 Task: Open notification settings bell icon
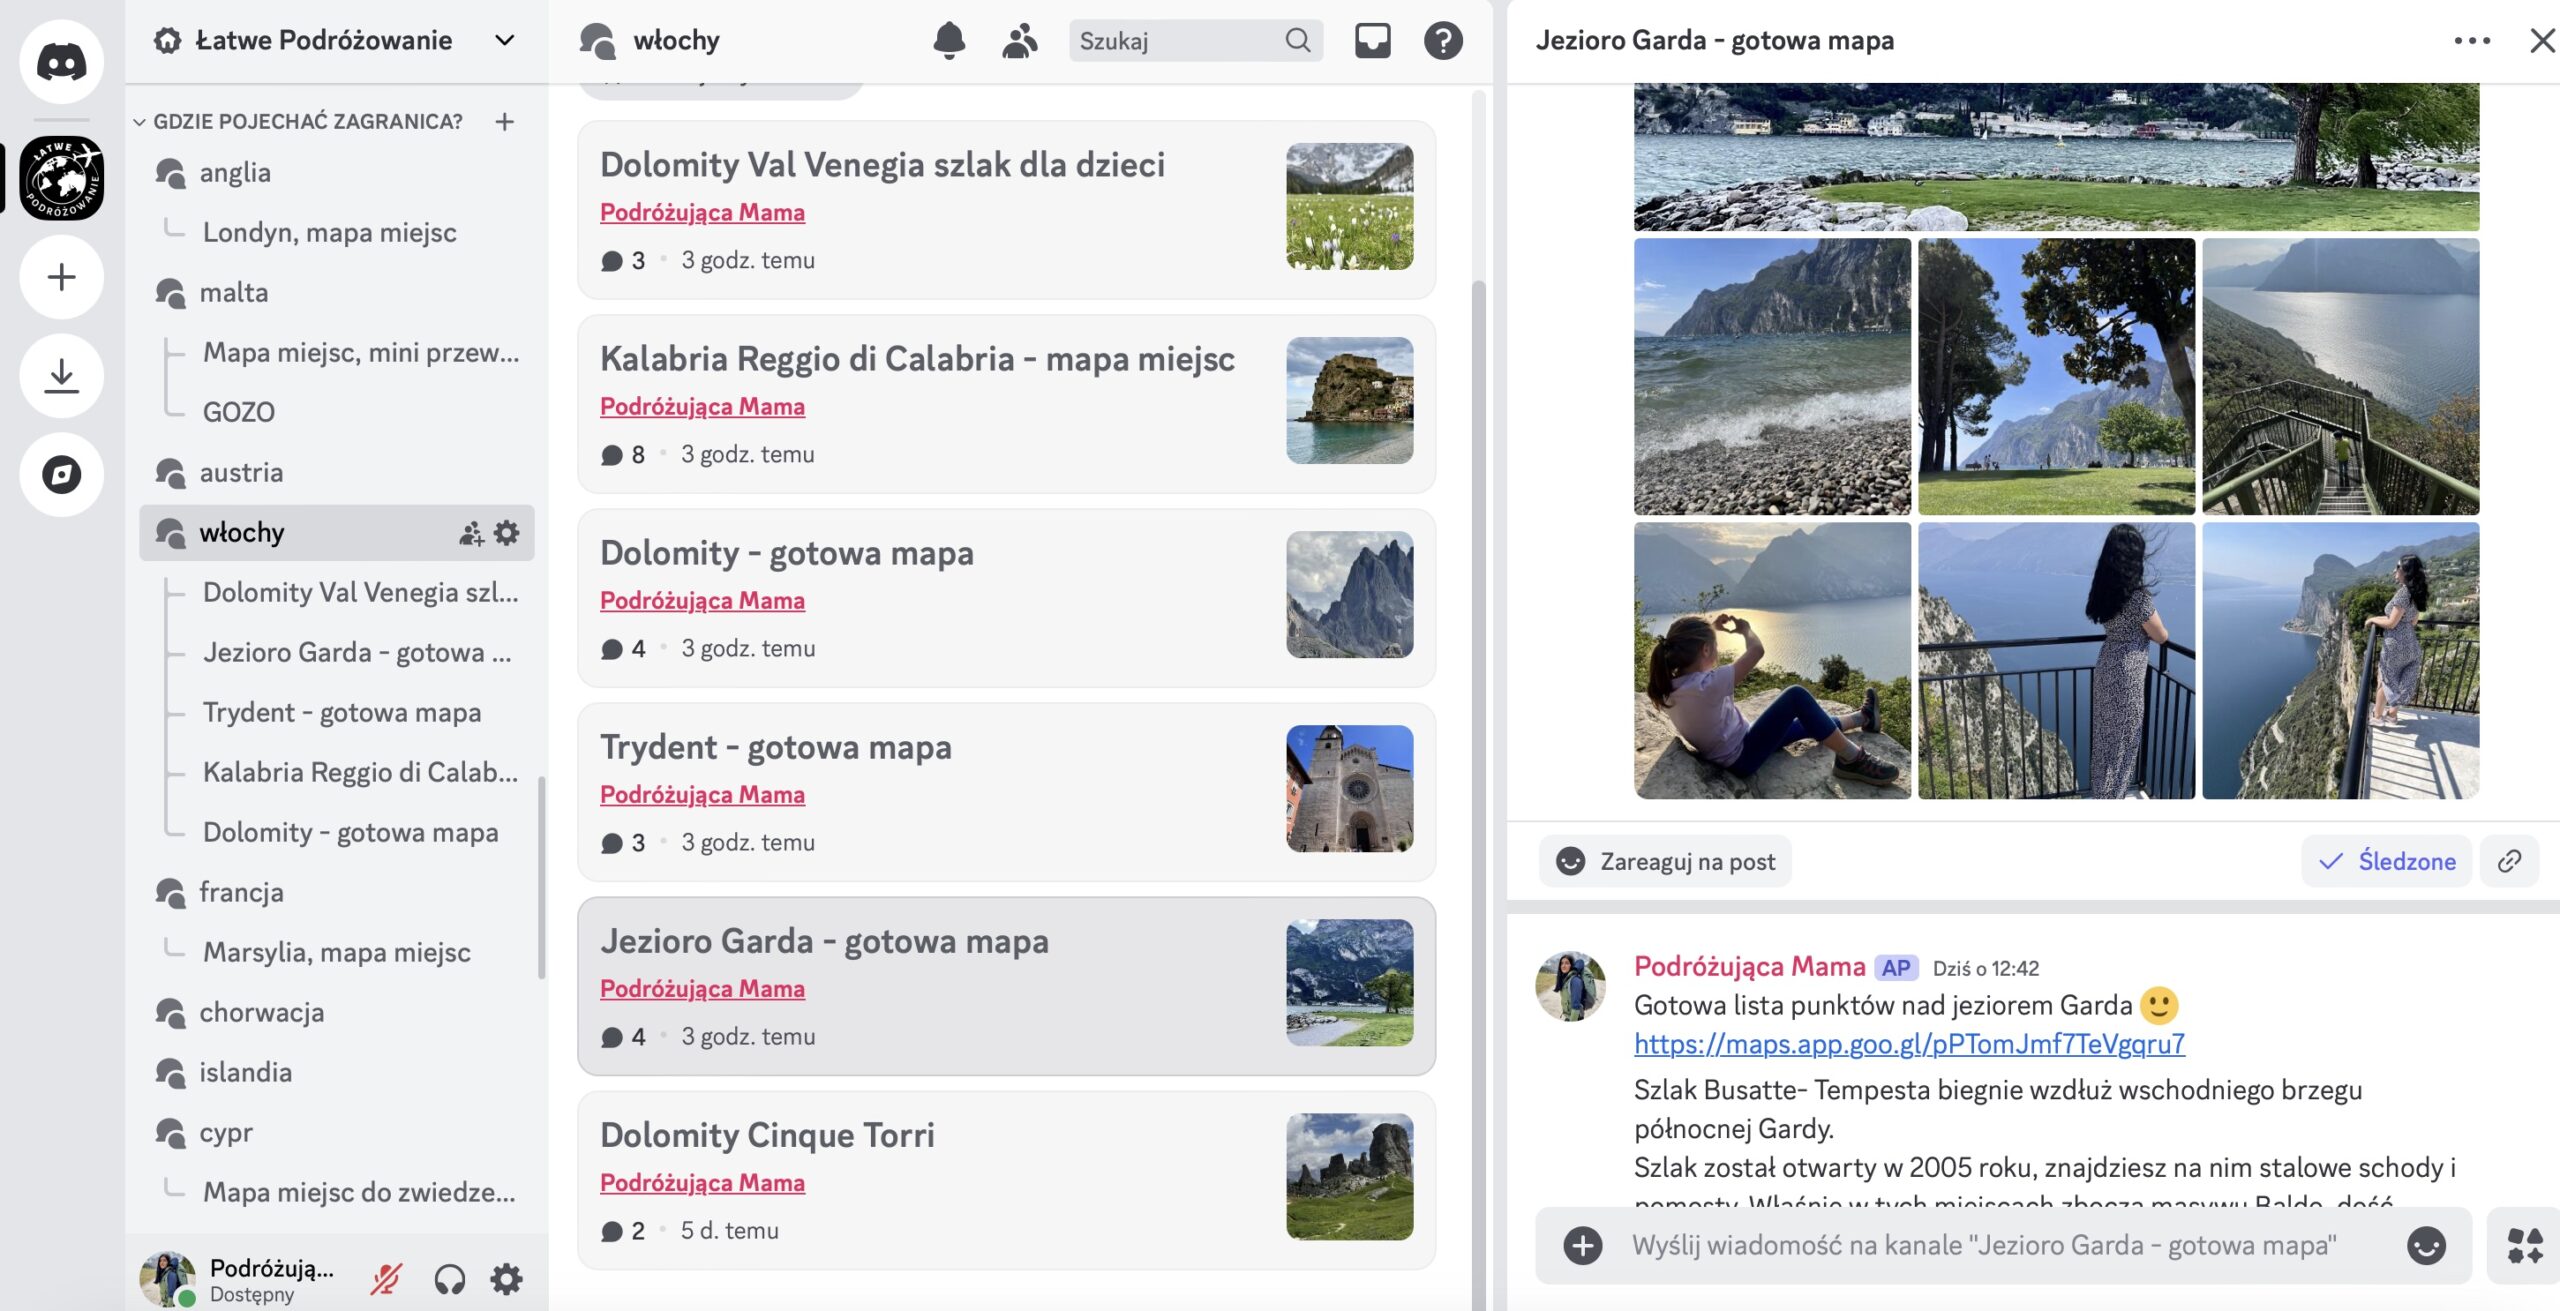(949, 41)
